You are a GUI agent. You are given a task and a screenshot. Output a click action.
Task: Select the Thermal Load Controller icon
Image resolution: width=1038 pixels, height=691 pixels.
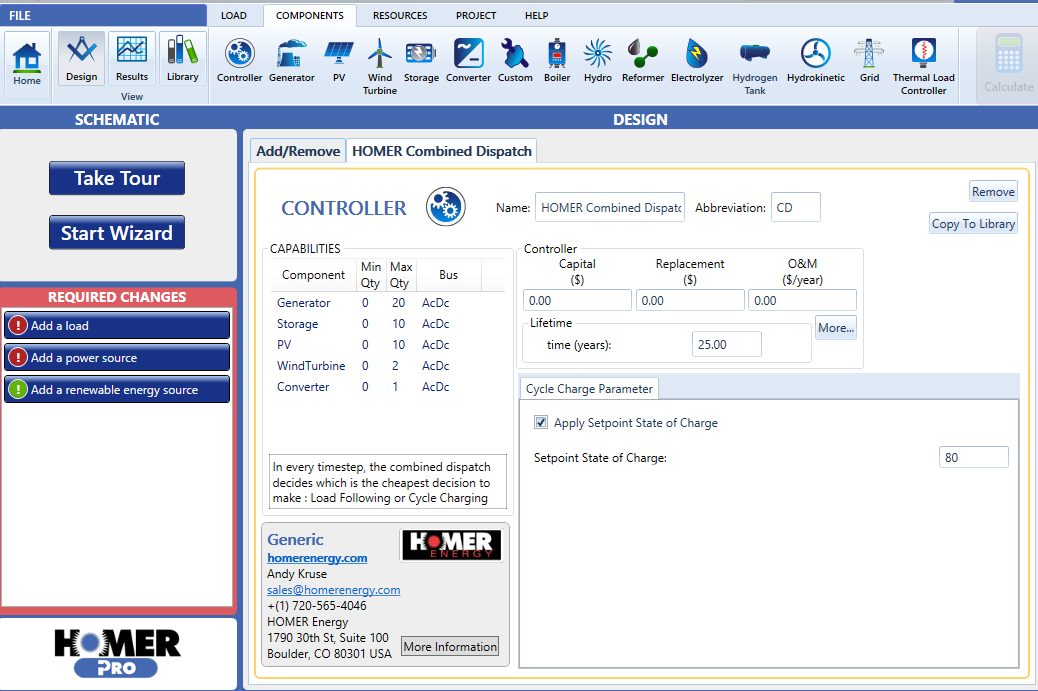click(x=923, y=57)
